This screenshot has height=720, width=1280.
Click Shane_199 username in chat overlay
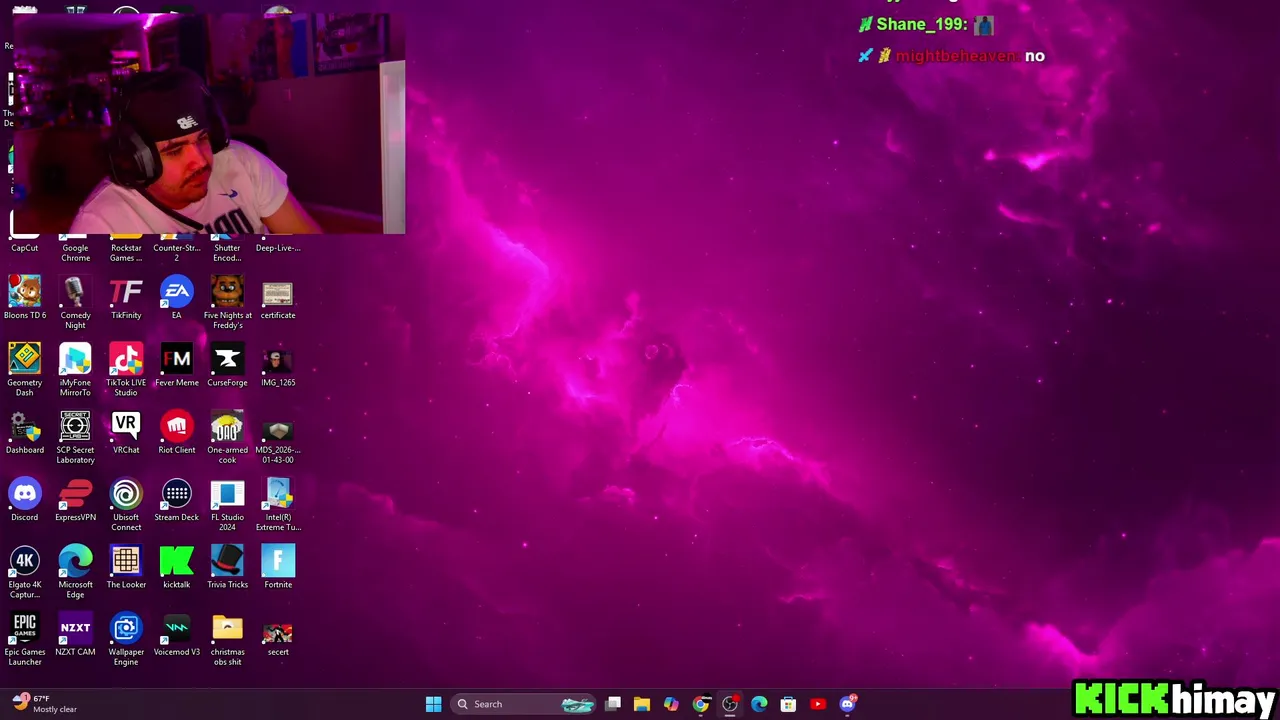(x=922, y=25)
